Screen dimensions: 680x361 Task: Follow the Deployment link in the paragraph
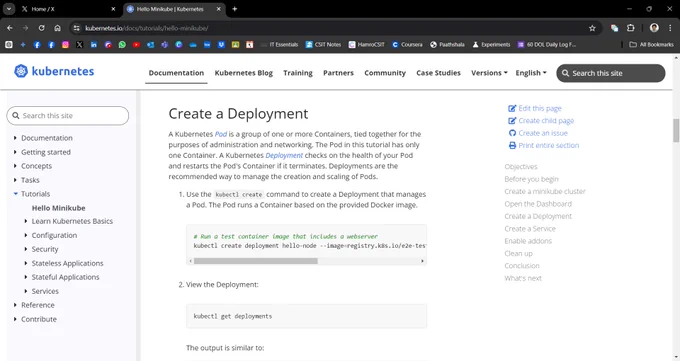click(x=284, y=155)
